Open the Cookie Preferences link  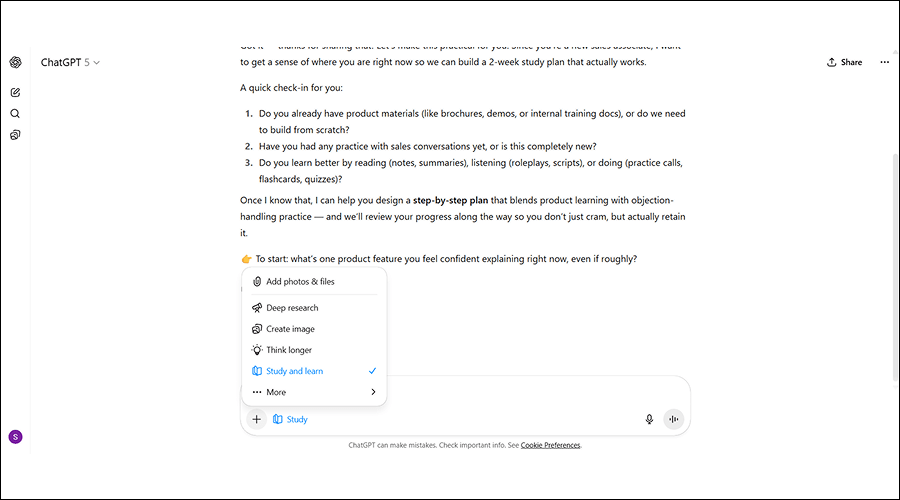click(x=550, y=445)
